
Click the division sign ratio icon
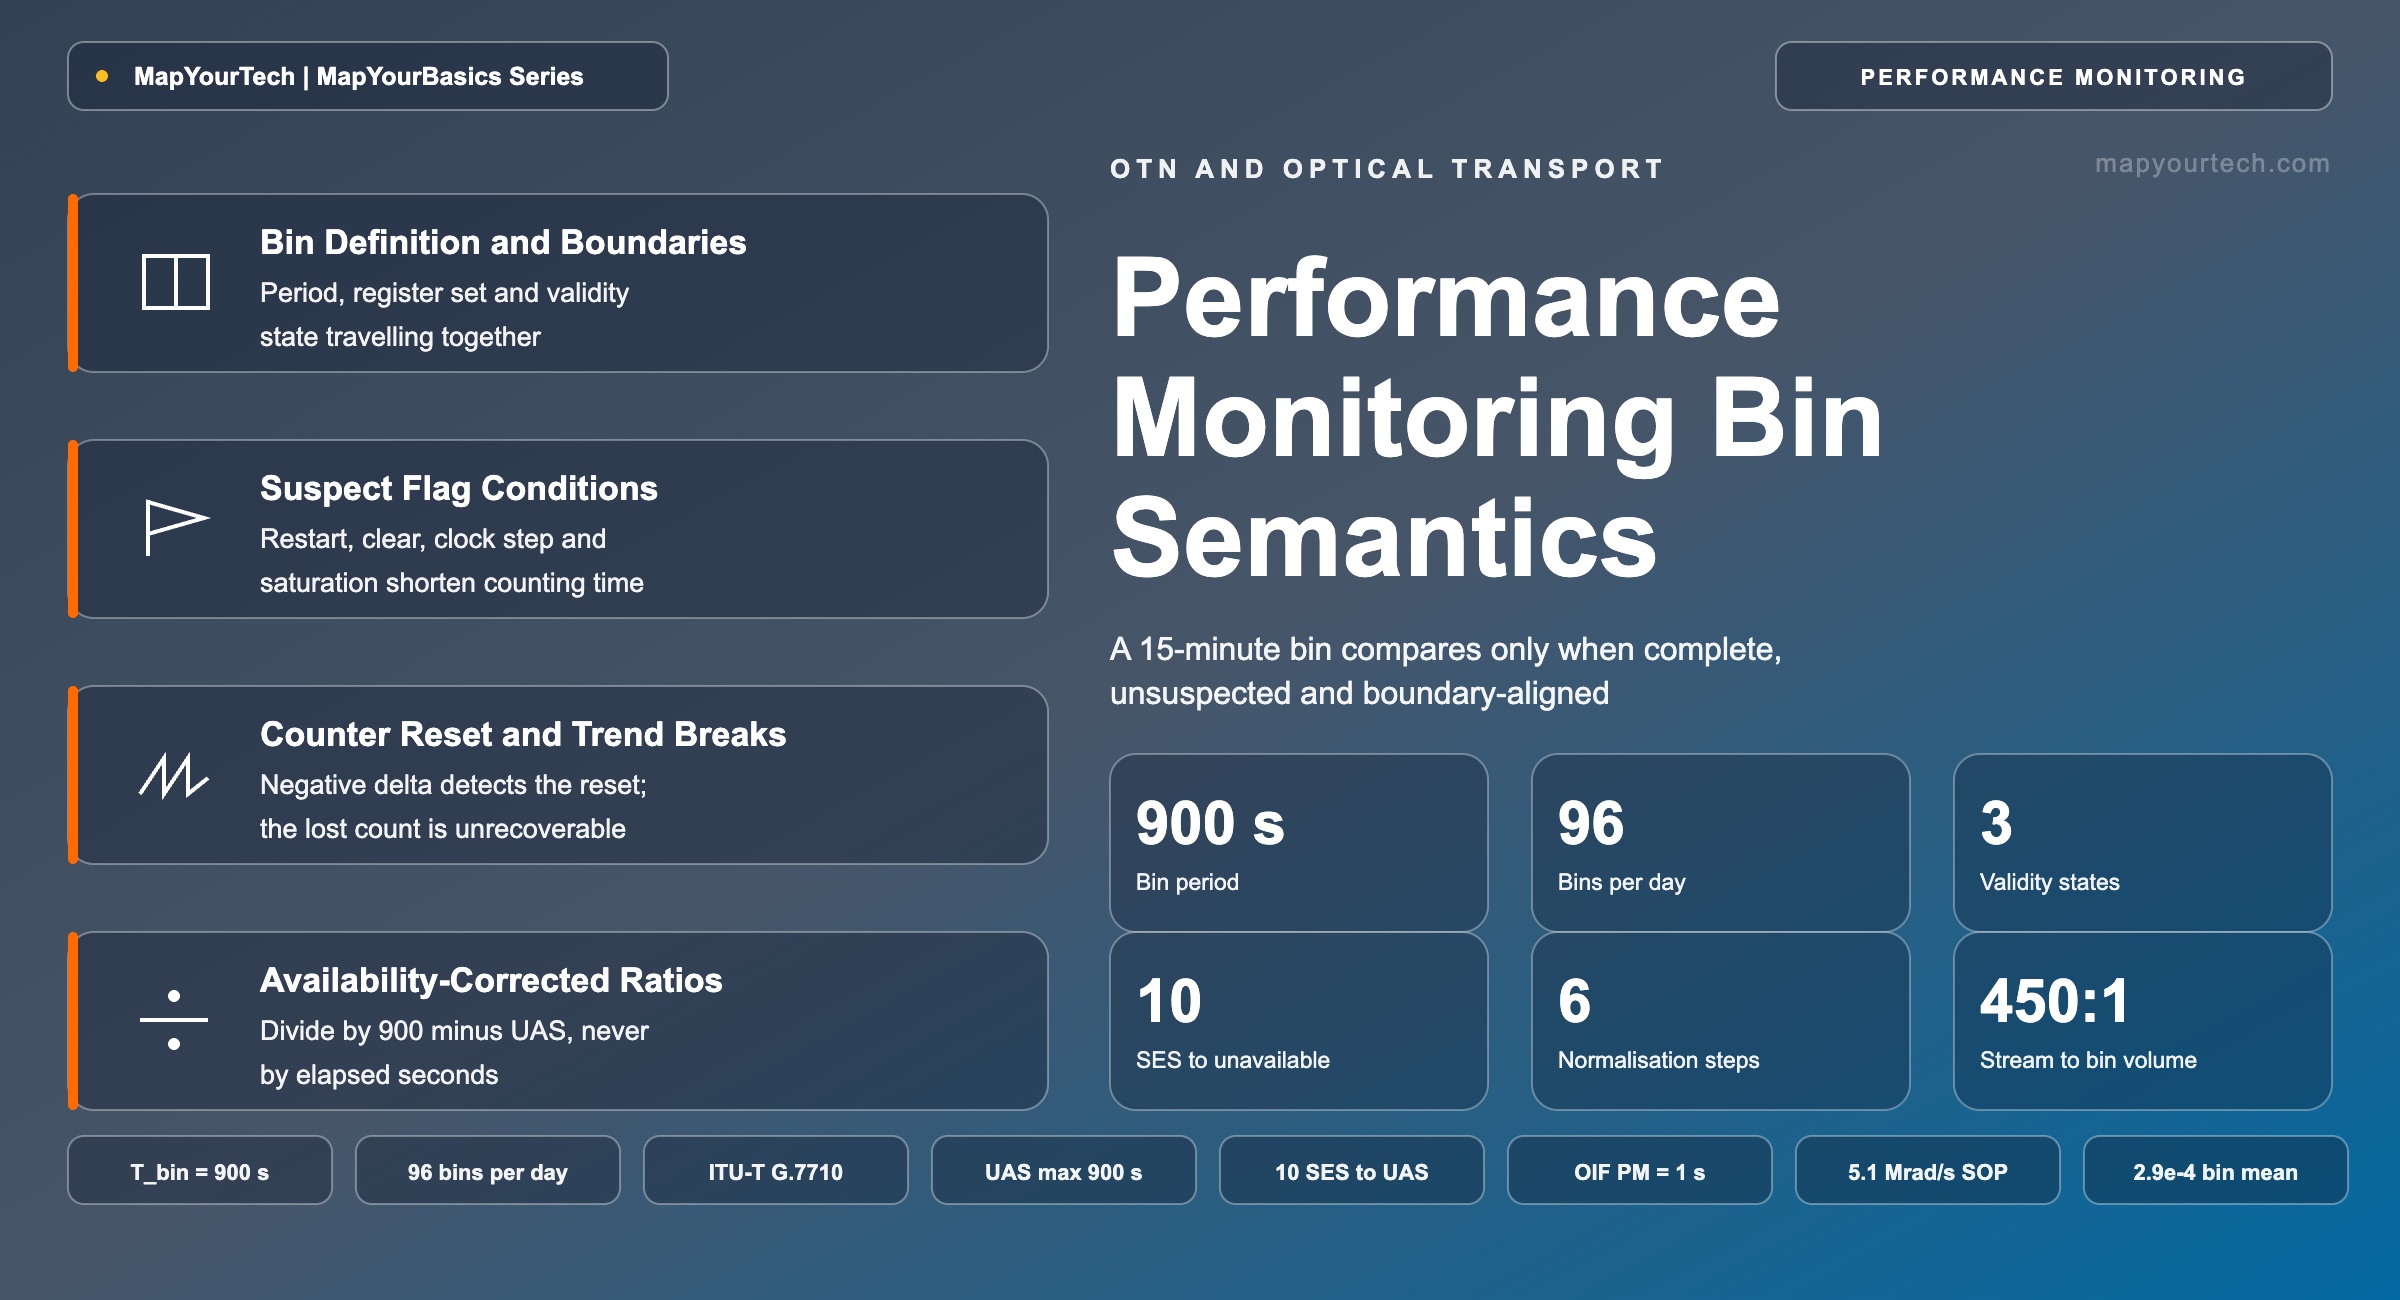(174, 1020)
